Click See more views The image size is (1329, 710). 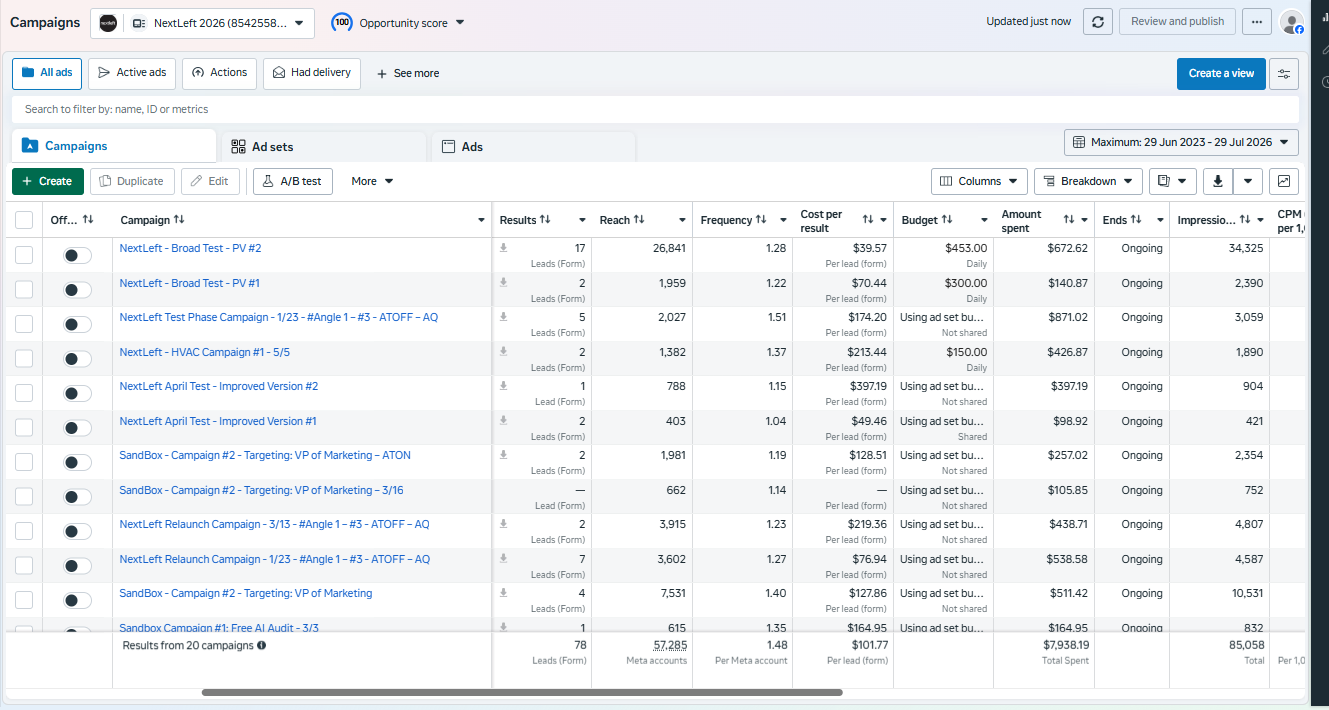click(408, 73)
